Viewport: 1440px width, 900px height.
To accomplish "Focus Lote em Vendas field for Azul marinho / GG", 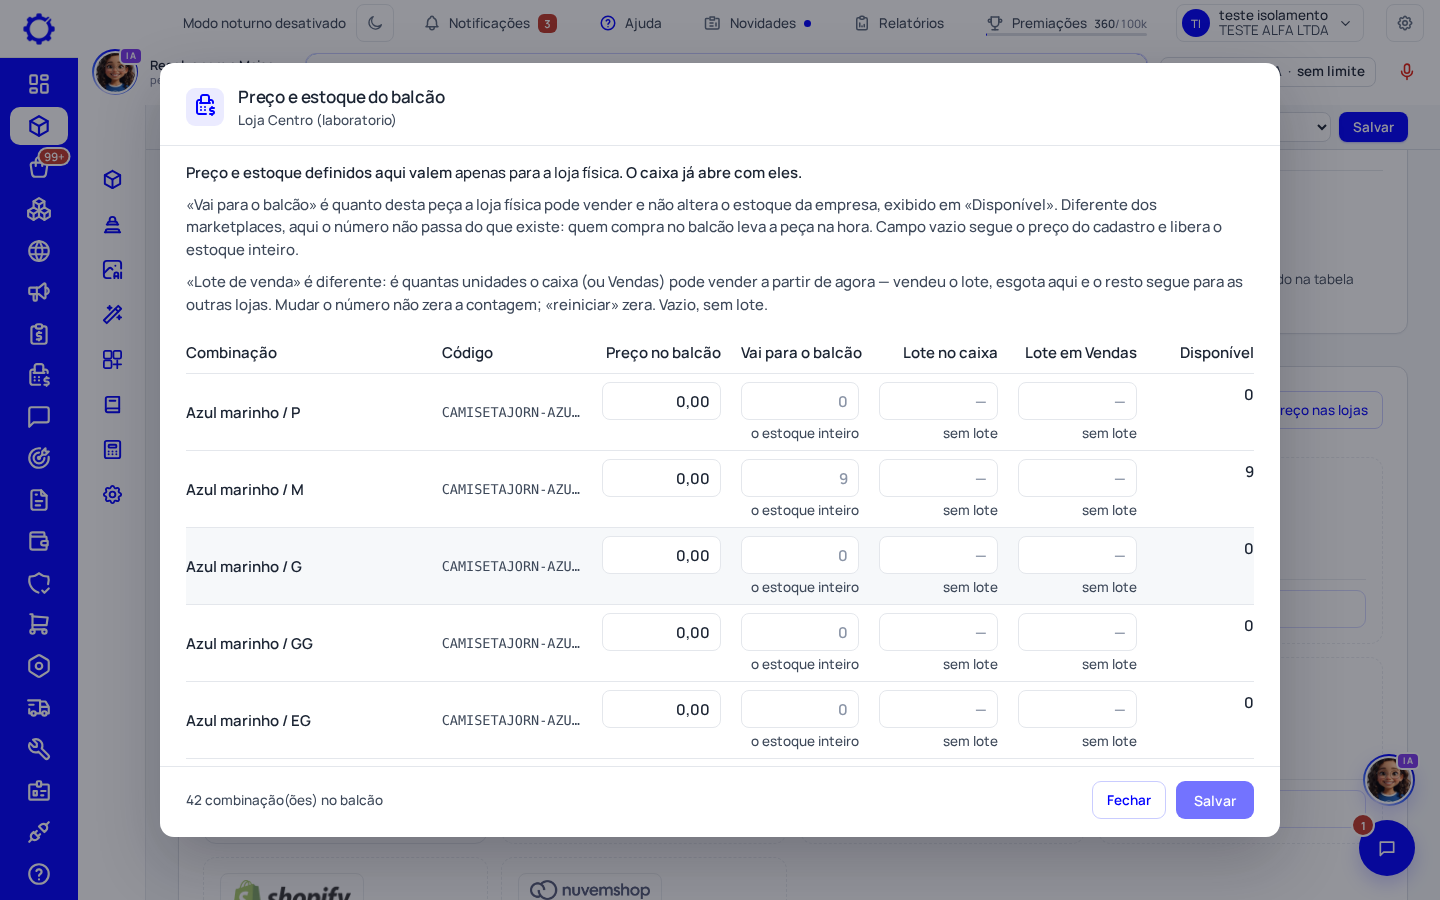I will click(1077, 632).
